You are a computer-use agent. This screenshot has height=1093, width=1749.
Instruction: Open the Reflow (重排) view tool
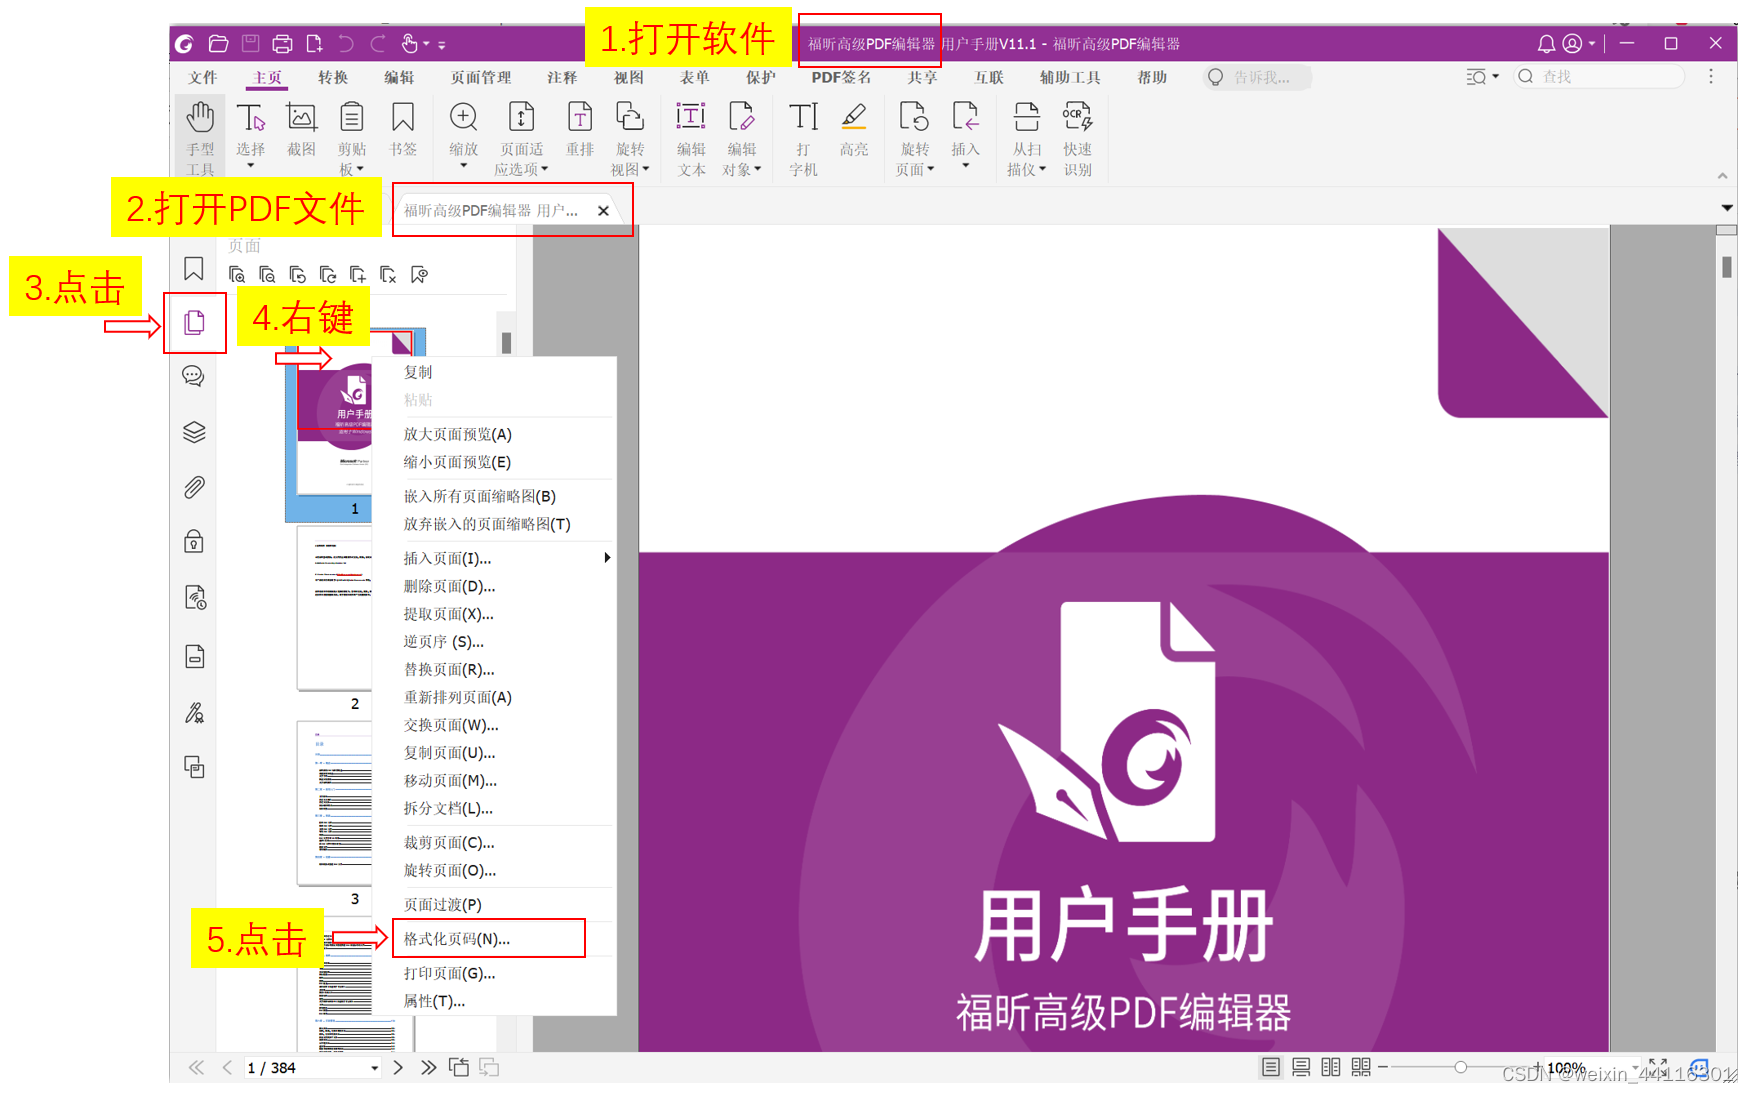pos(580,130)
